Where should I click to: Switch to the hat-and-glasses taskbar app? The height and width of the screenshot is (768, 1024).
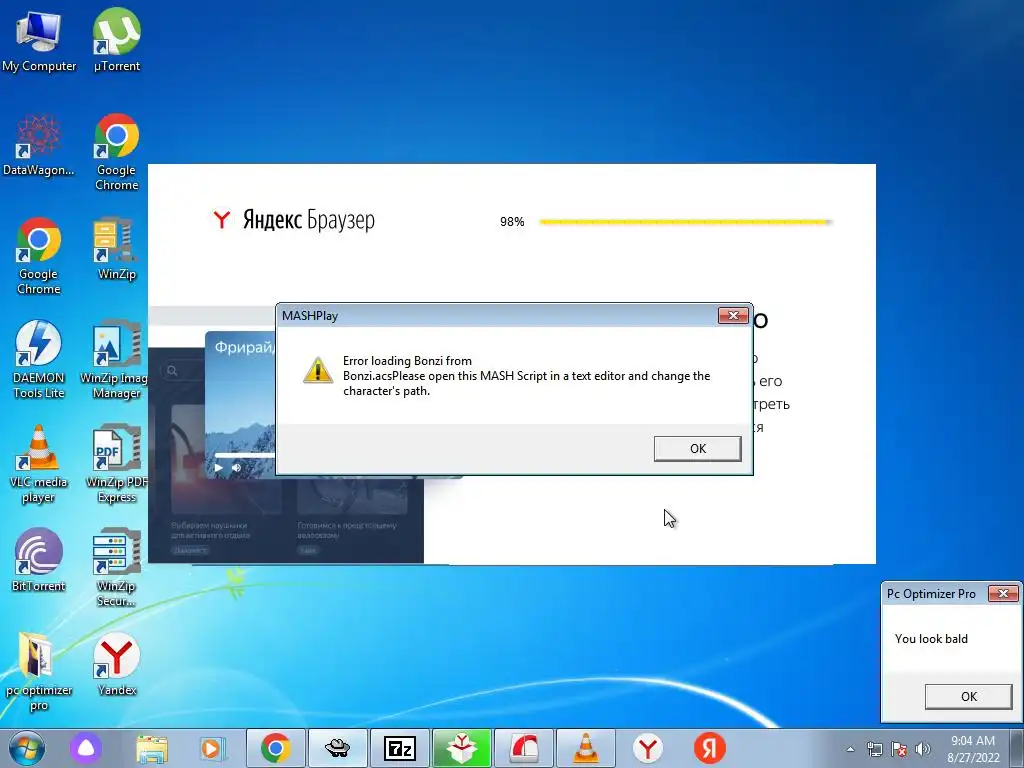(x=338, y=748)
